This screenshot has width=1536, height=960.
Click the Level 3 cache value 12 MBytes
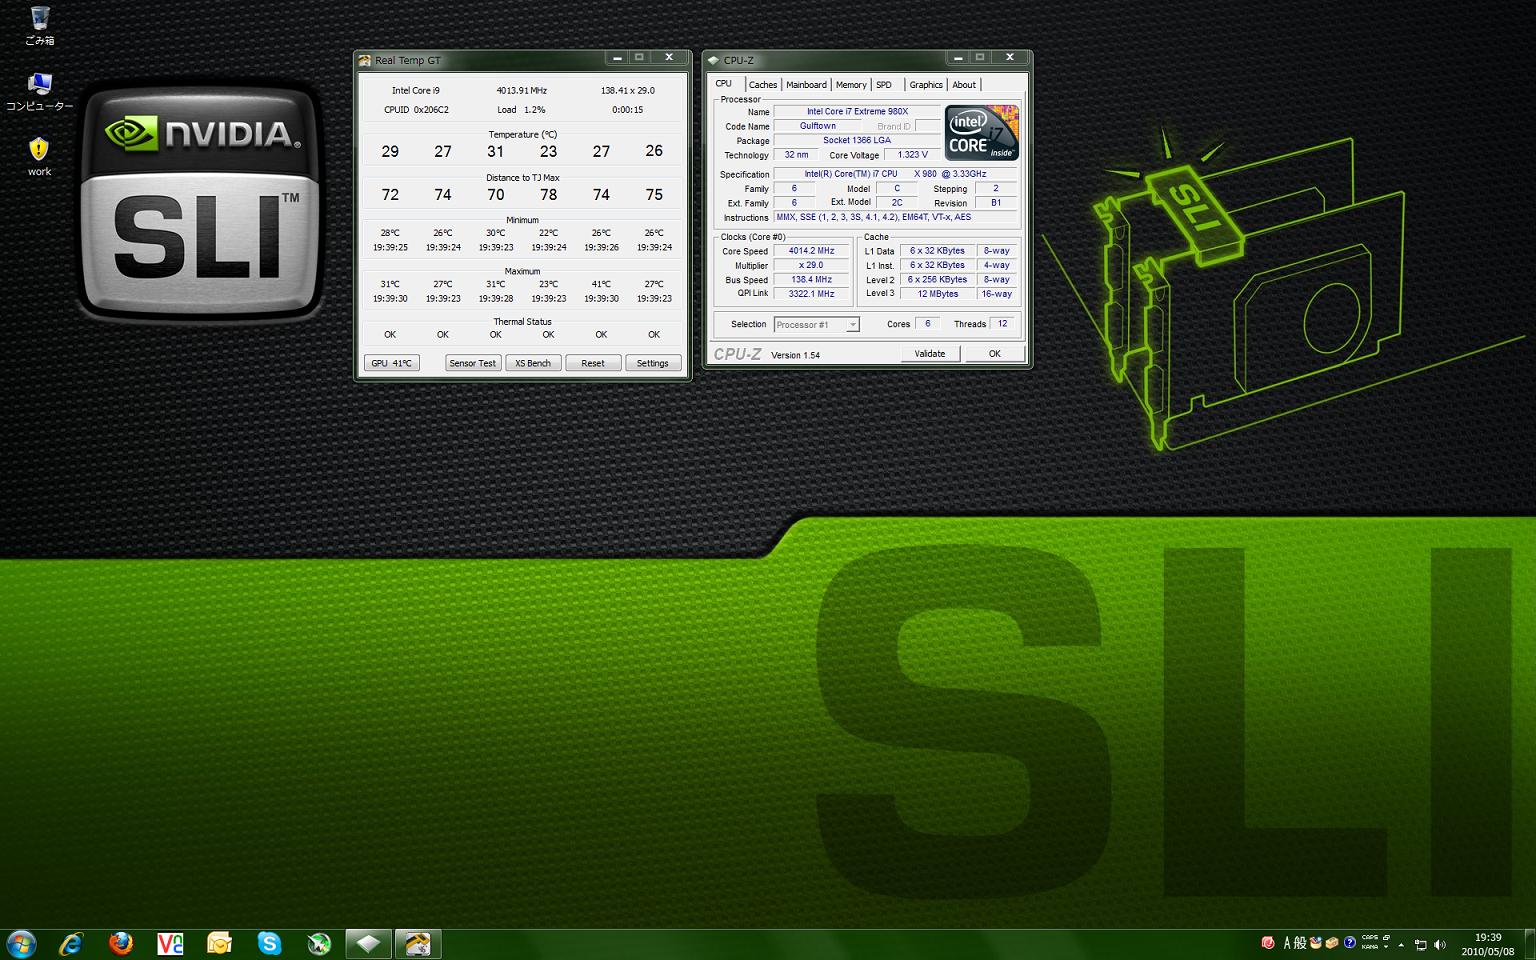938,294
